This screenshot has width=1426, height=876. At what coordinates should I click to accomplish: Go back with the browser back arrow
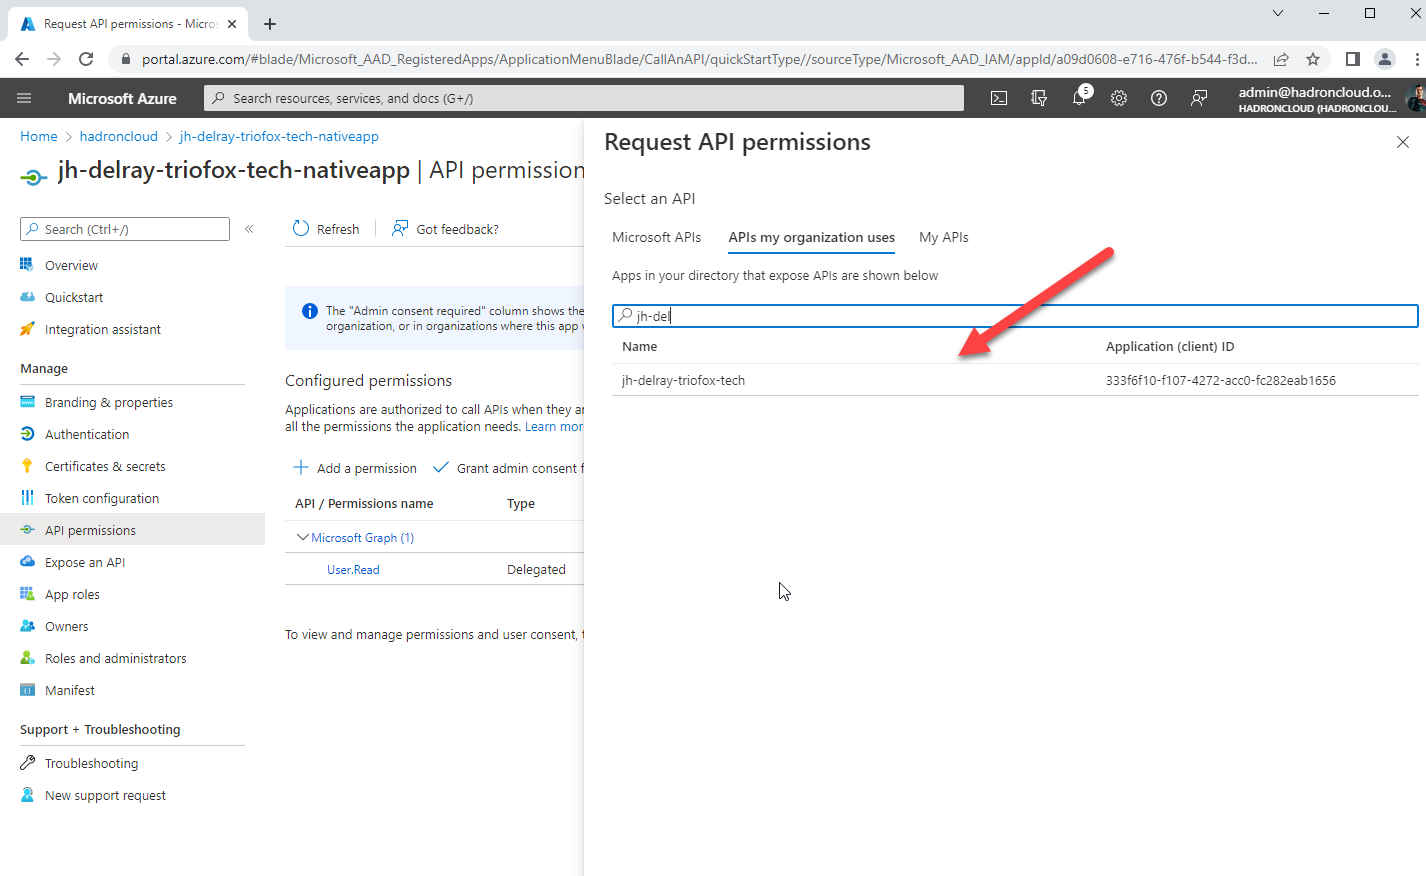[22, 59]
